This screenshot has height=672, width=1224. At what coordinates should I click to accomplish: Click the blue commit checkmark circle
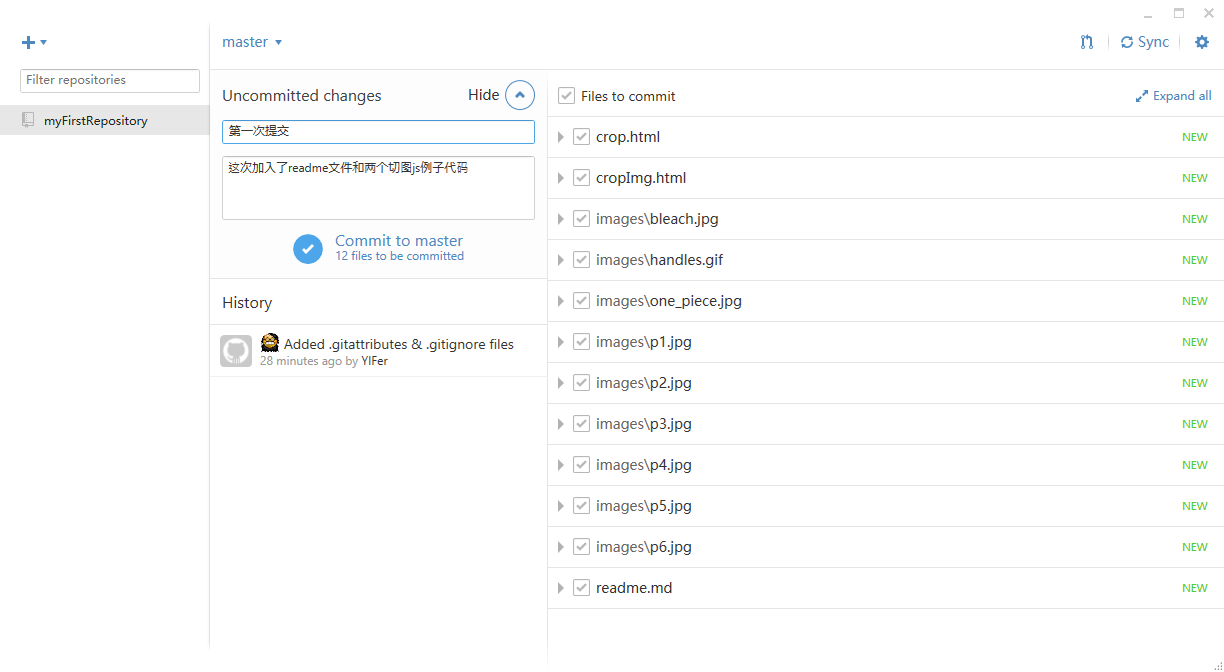[308, 249]
